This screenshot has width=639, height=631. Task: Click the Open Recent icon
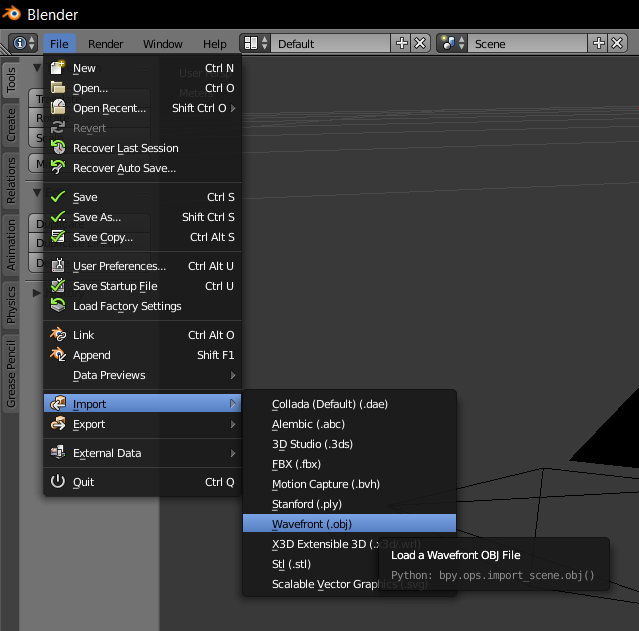pyautogui.click(x=57, y=108)
